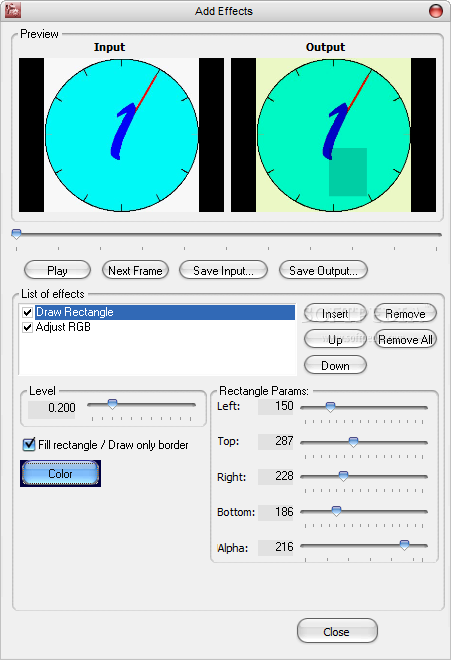Advance with the Next Frame button
The width and height of the screenshot is (451, 660).
135,270
